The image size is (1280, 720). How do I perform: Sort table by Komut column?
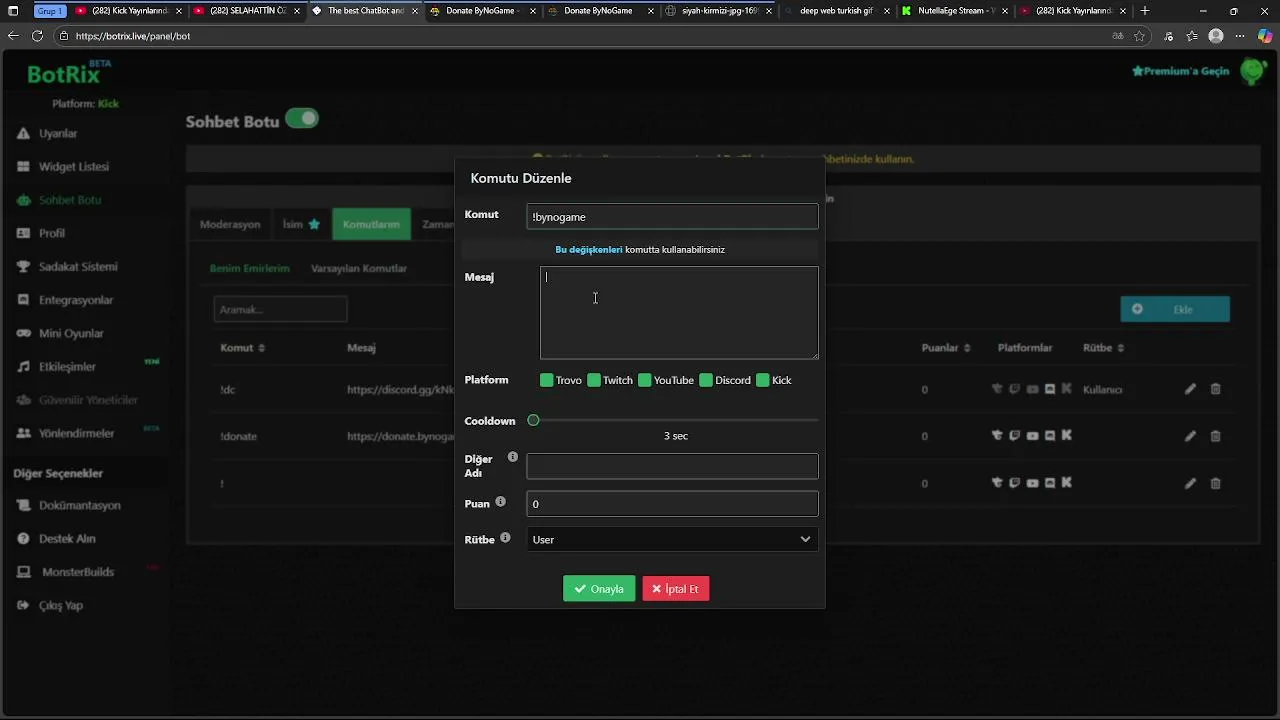pos(242,348)
